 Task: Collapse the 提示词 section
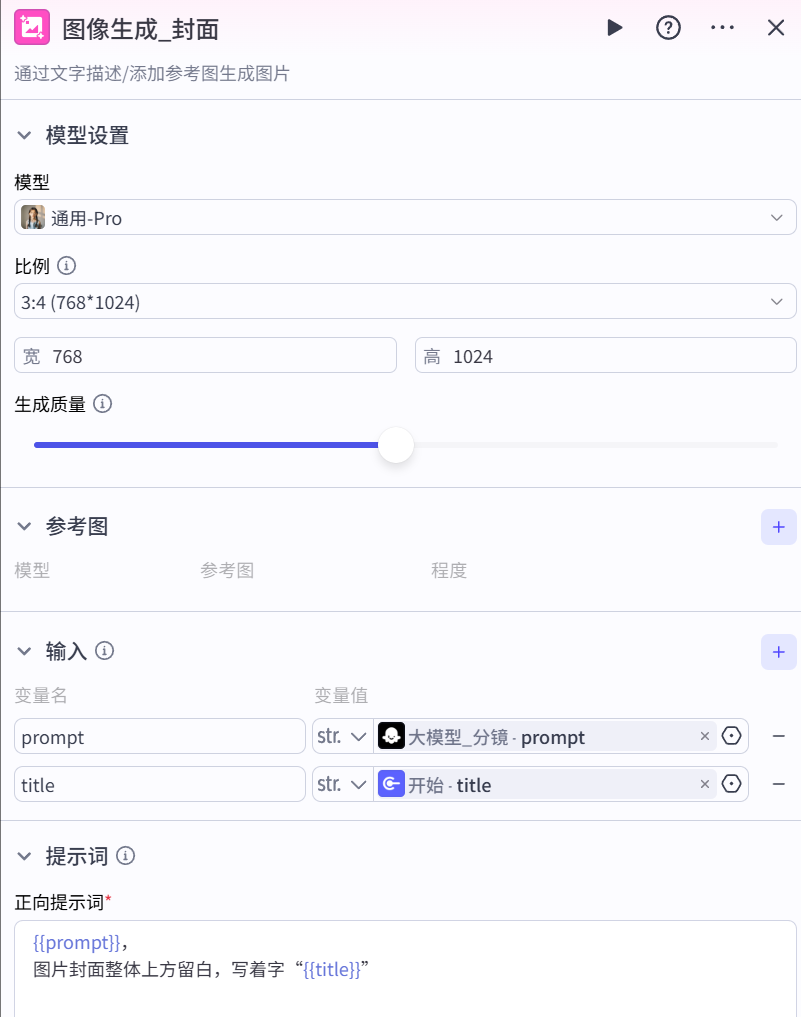(x=24, y=856)
